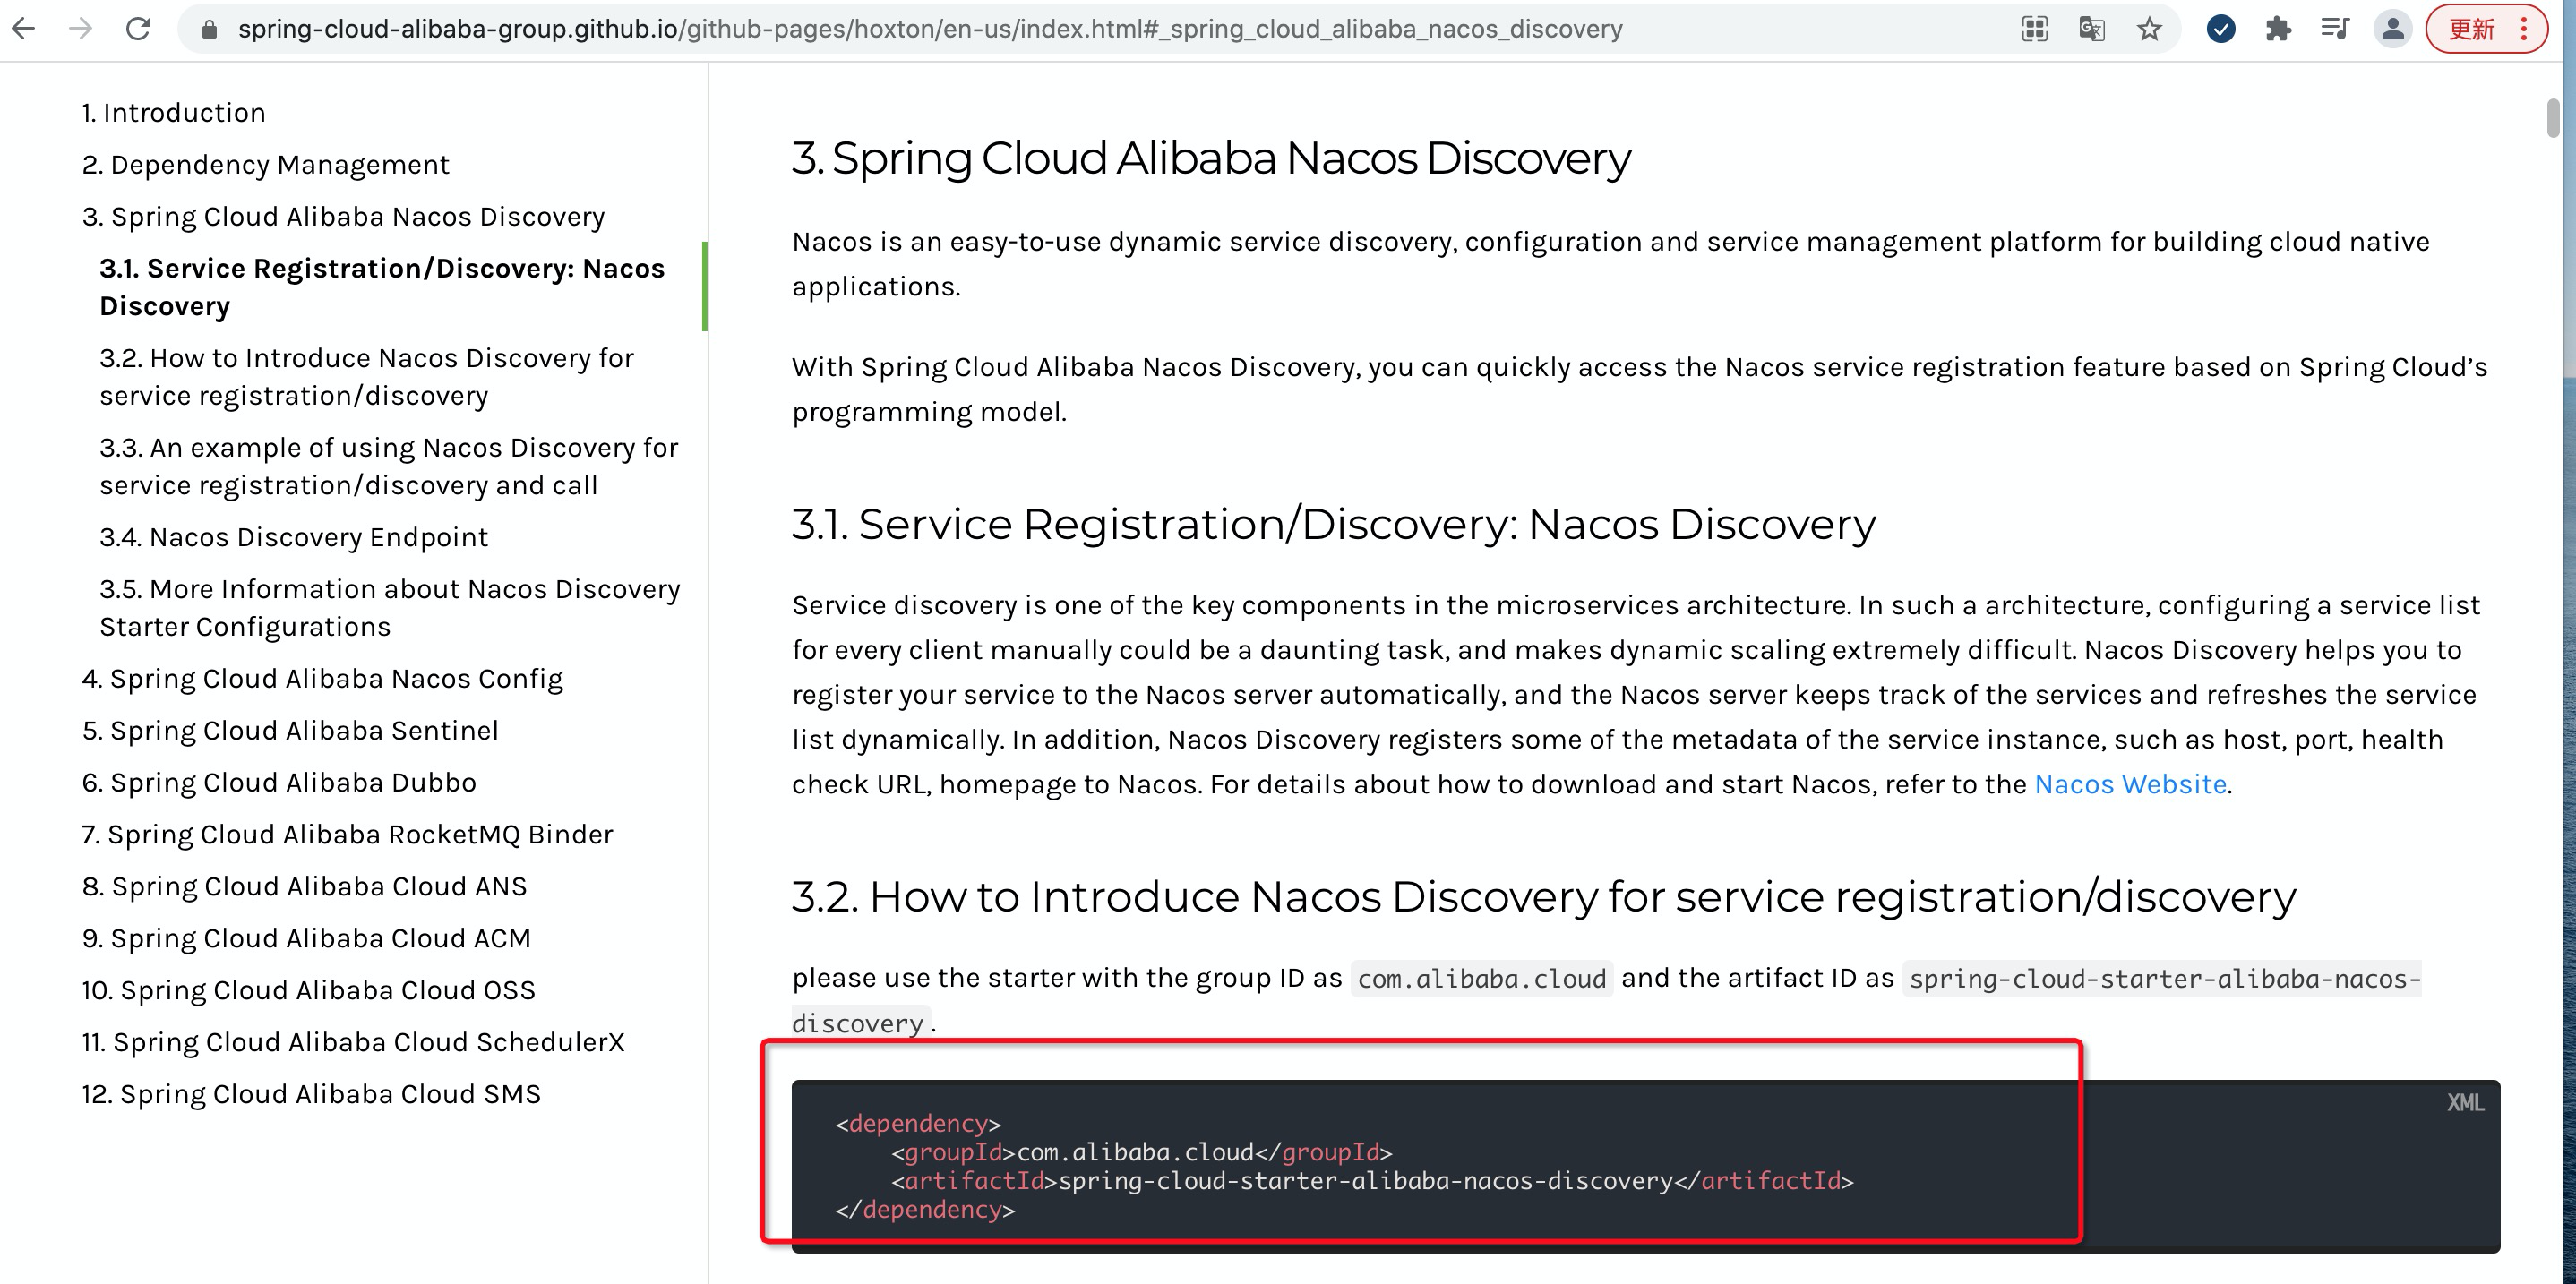Go to 1. Introduction in sidebar
The height and width of the screenshot is (1284, 2576).
coord(174,112)
